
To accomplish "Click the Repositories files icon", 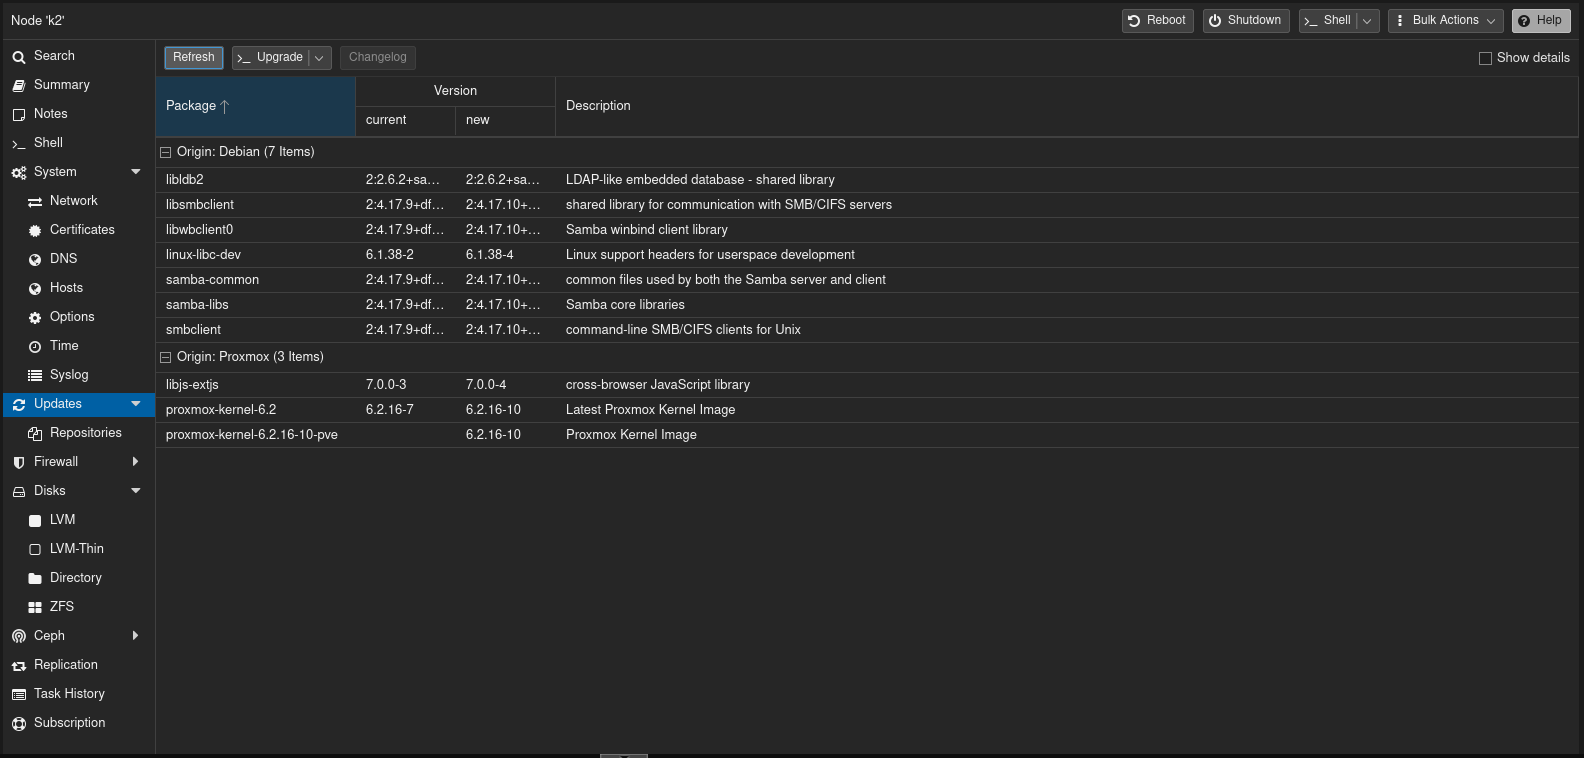I will click(x=35, y=434).
